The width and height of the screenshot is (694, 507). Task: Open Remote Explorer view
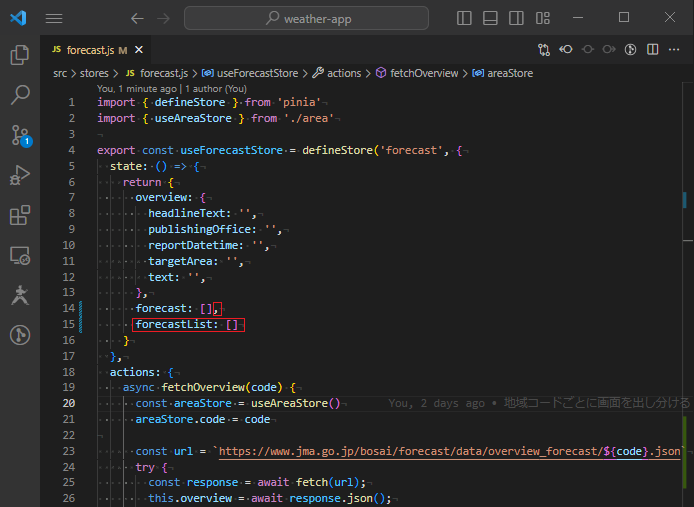(x=20, y=255)
